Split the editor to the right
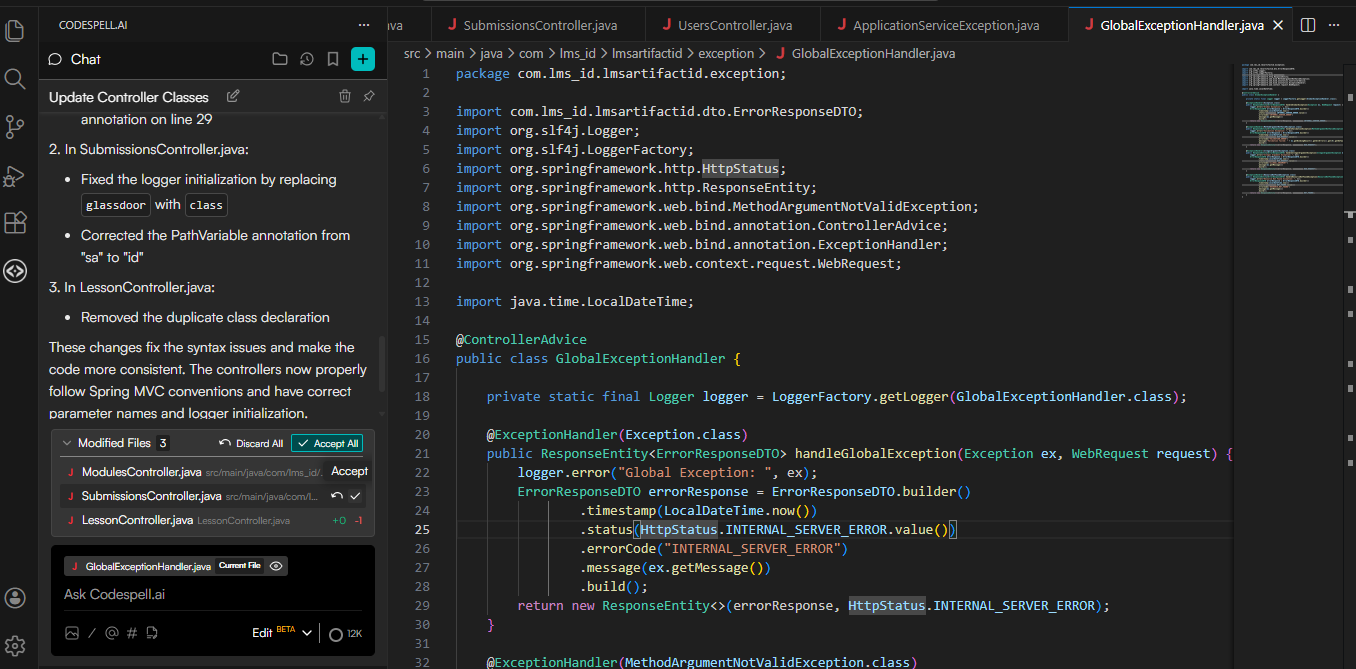The height and width of the screenshot is (669, 1356). pyautogui.click(x=1308, y=25)
